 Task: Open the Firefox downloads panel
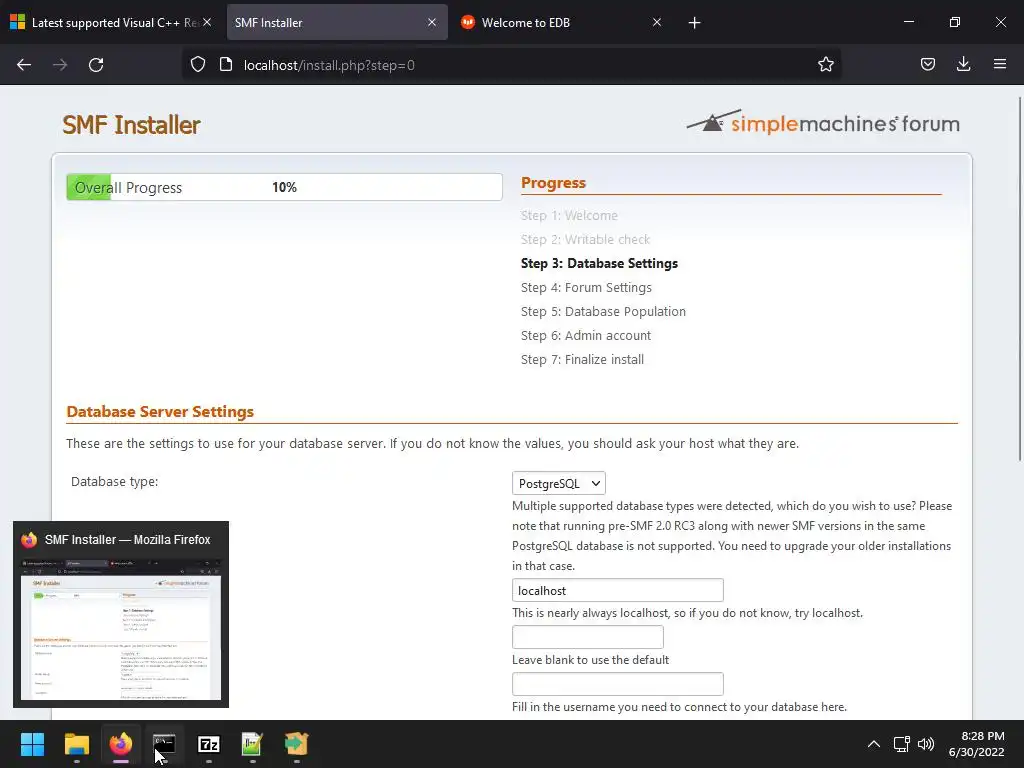pyautogui.click(x=963, y=64)
